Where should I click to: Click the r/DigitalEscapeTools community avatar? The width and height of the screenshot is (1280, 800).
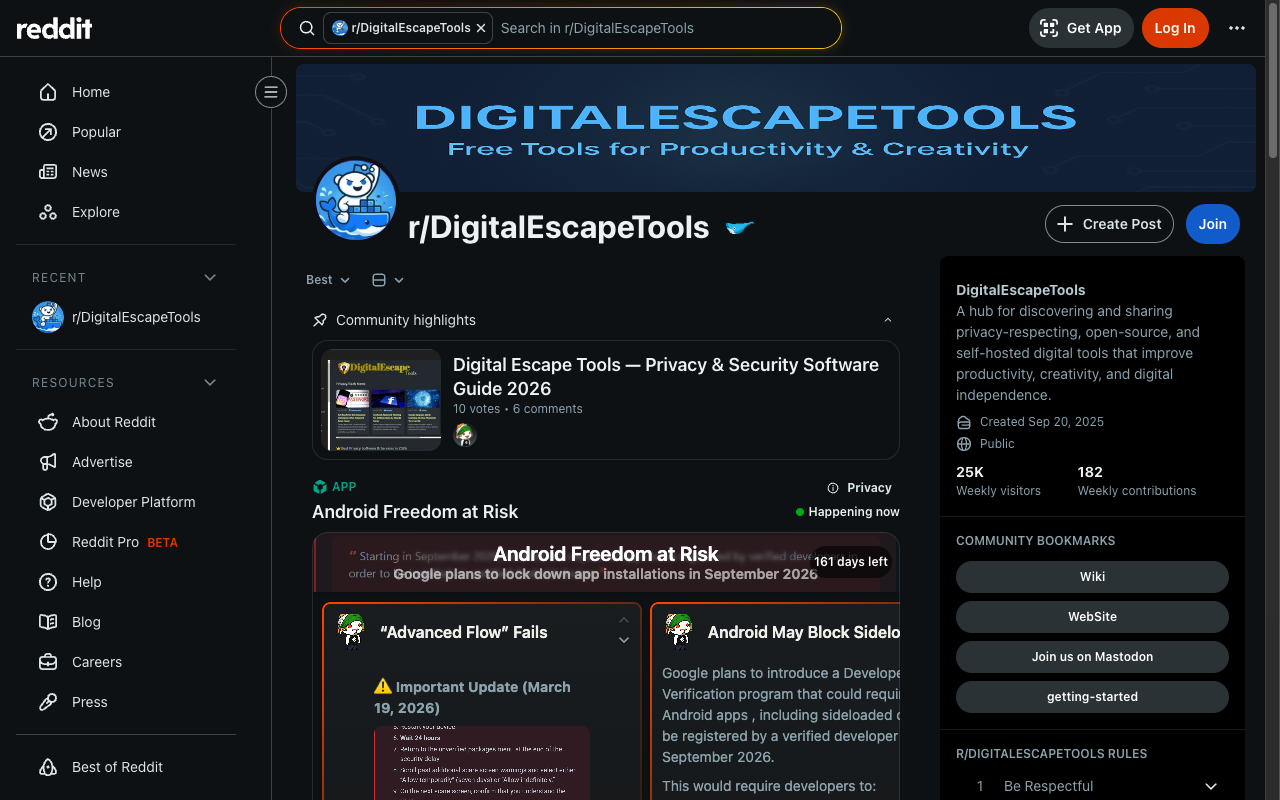pyautogui.click(x=355, y=199)
